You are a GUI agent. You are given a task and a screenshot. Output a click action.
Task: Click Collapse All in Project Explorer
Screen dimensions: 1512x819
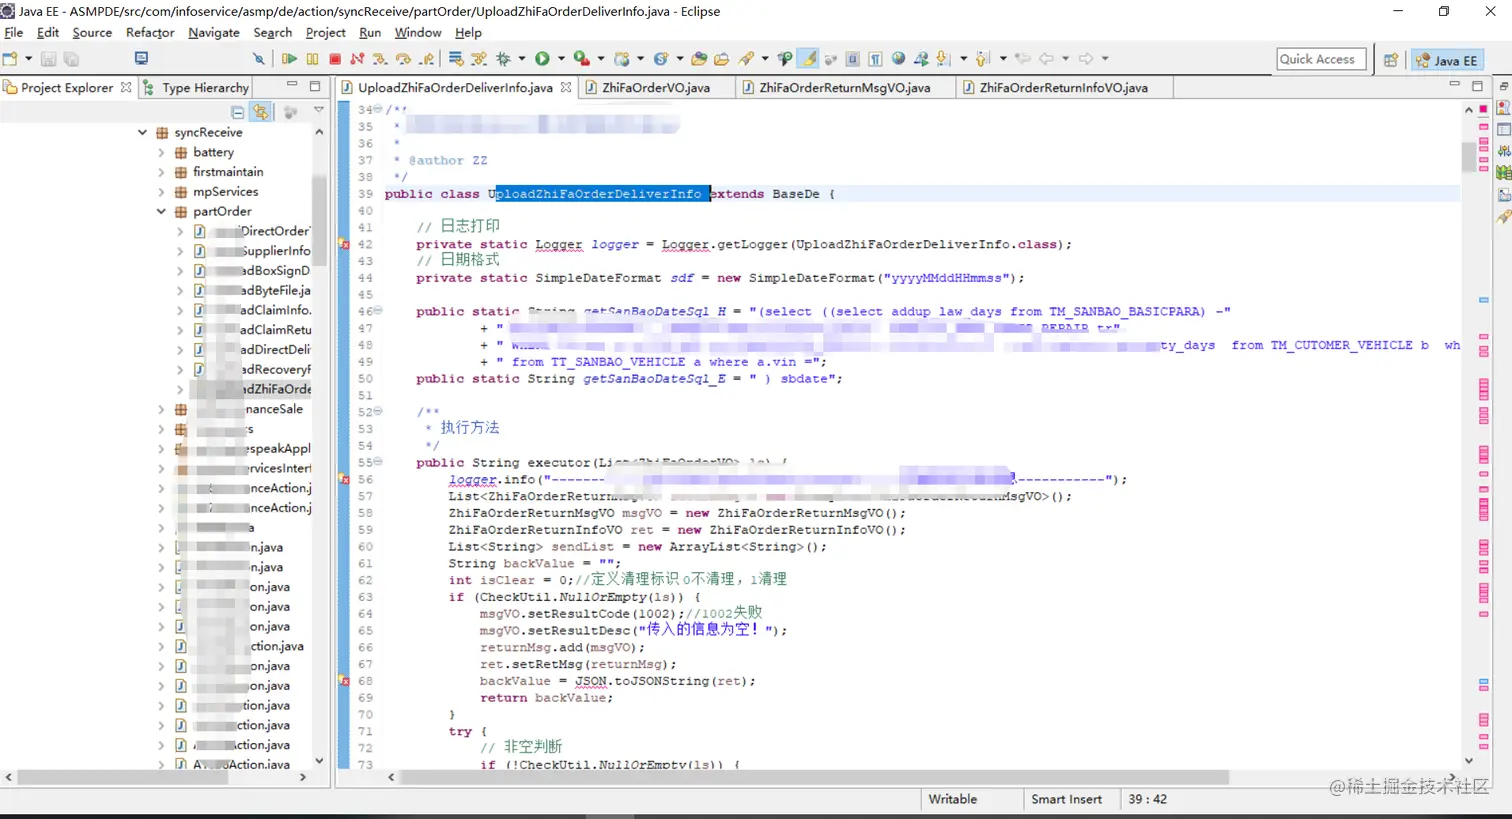(x=237, y=112)
